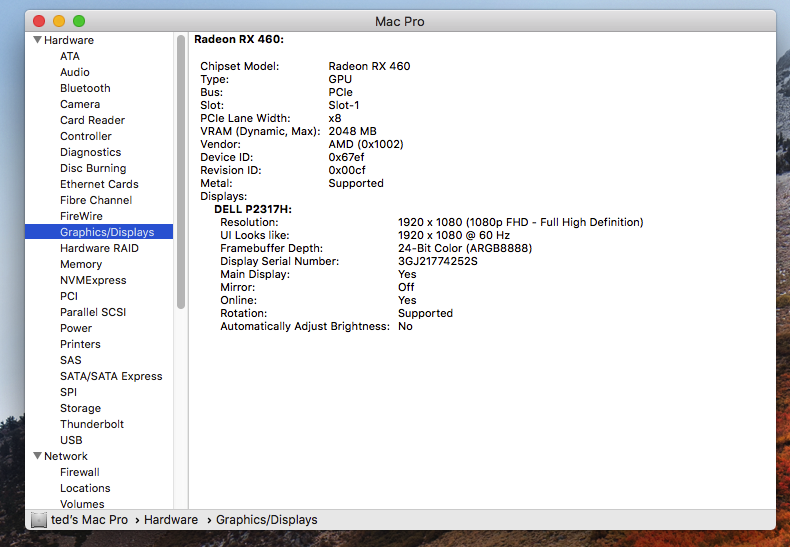Click the vendor value AMD (0x1002)
790x547 pixels.
366,145
